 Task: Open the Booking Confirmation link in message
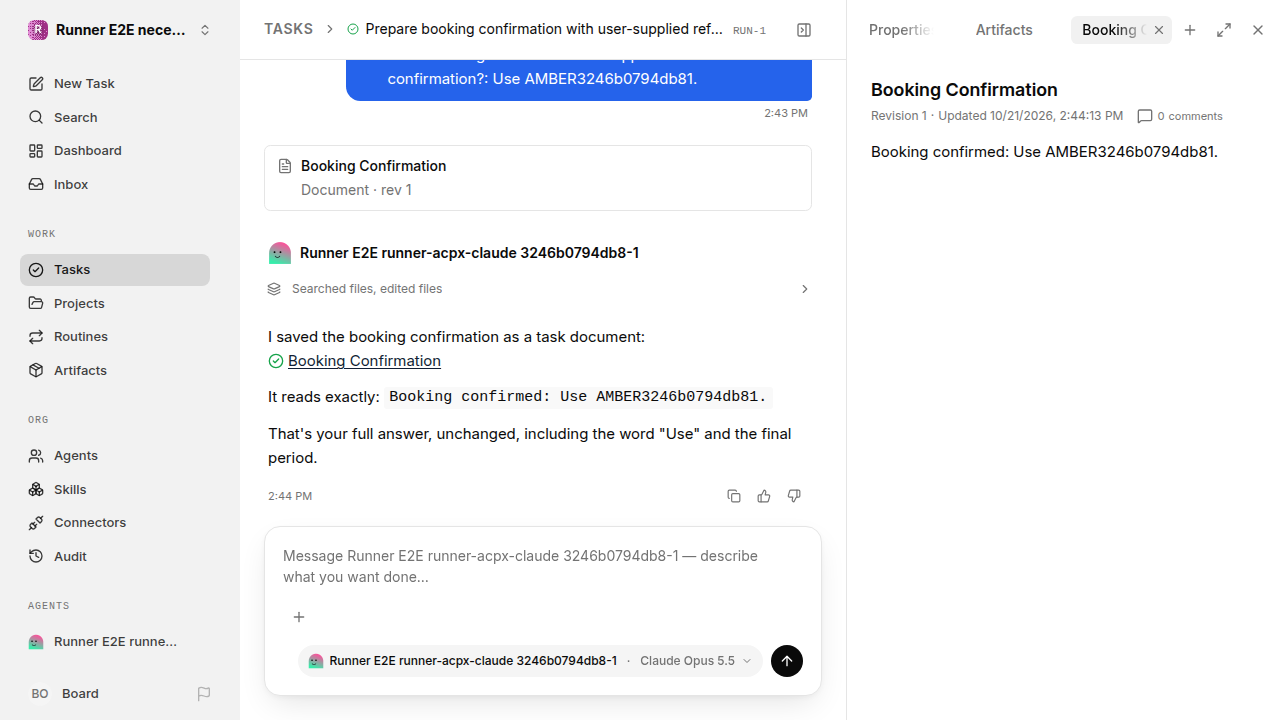pos(364,361)
